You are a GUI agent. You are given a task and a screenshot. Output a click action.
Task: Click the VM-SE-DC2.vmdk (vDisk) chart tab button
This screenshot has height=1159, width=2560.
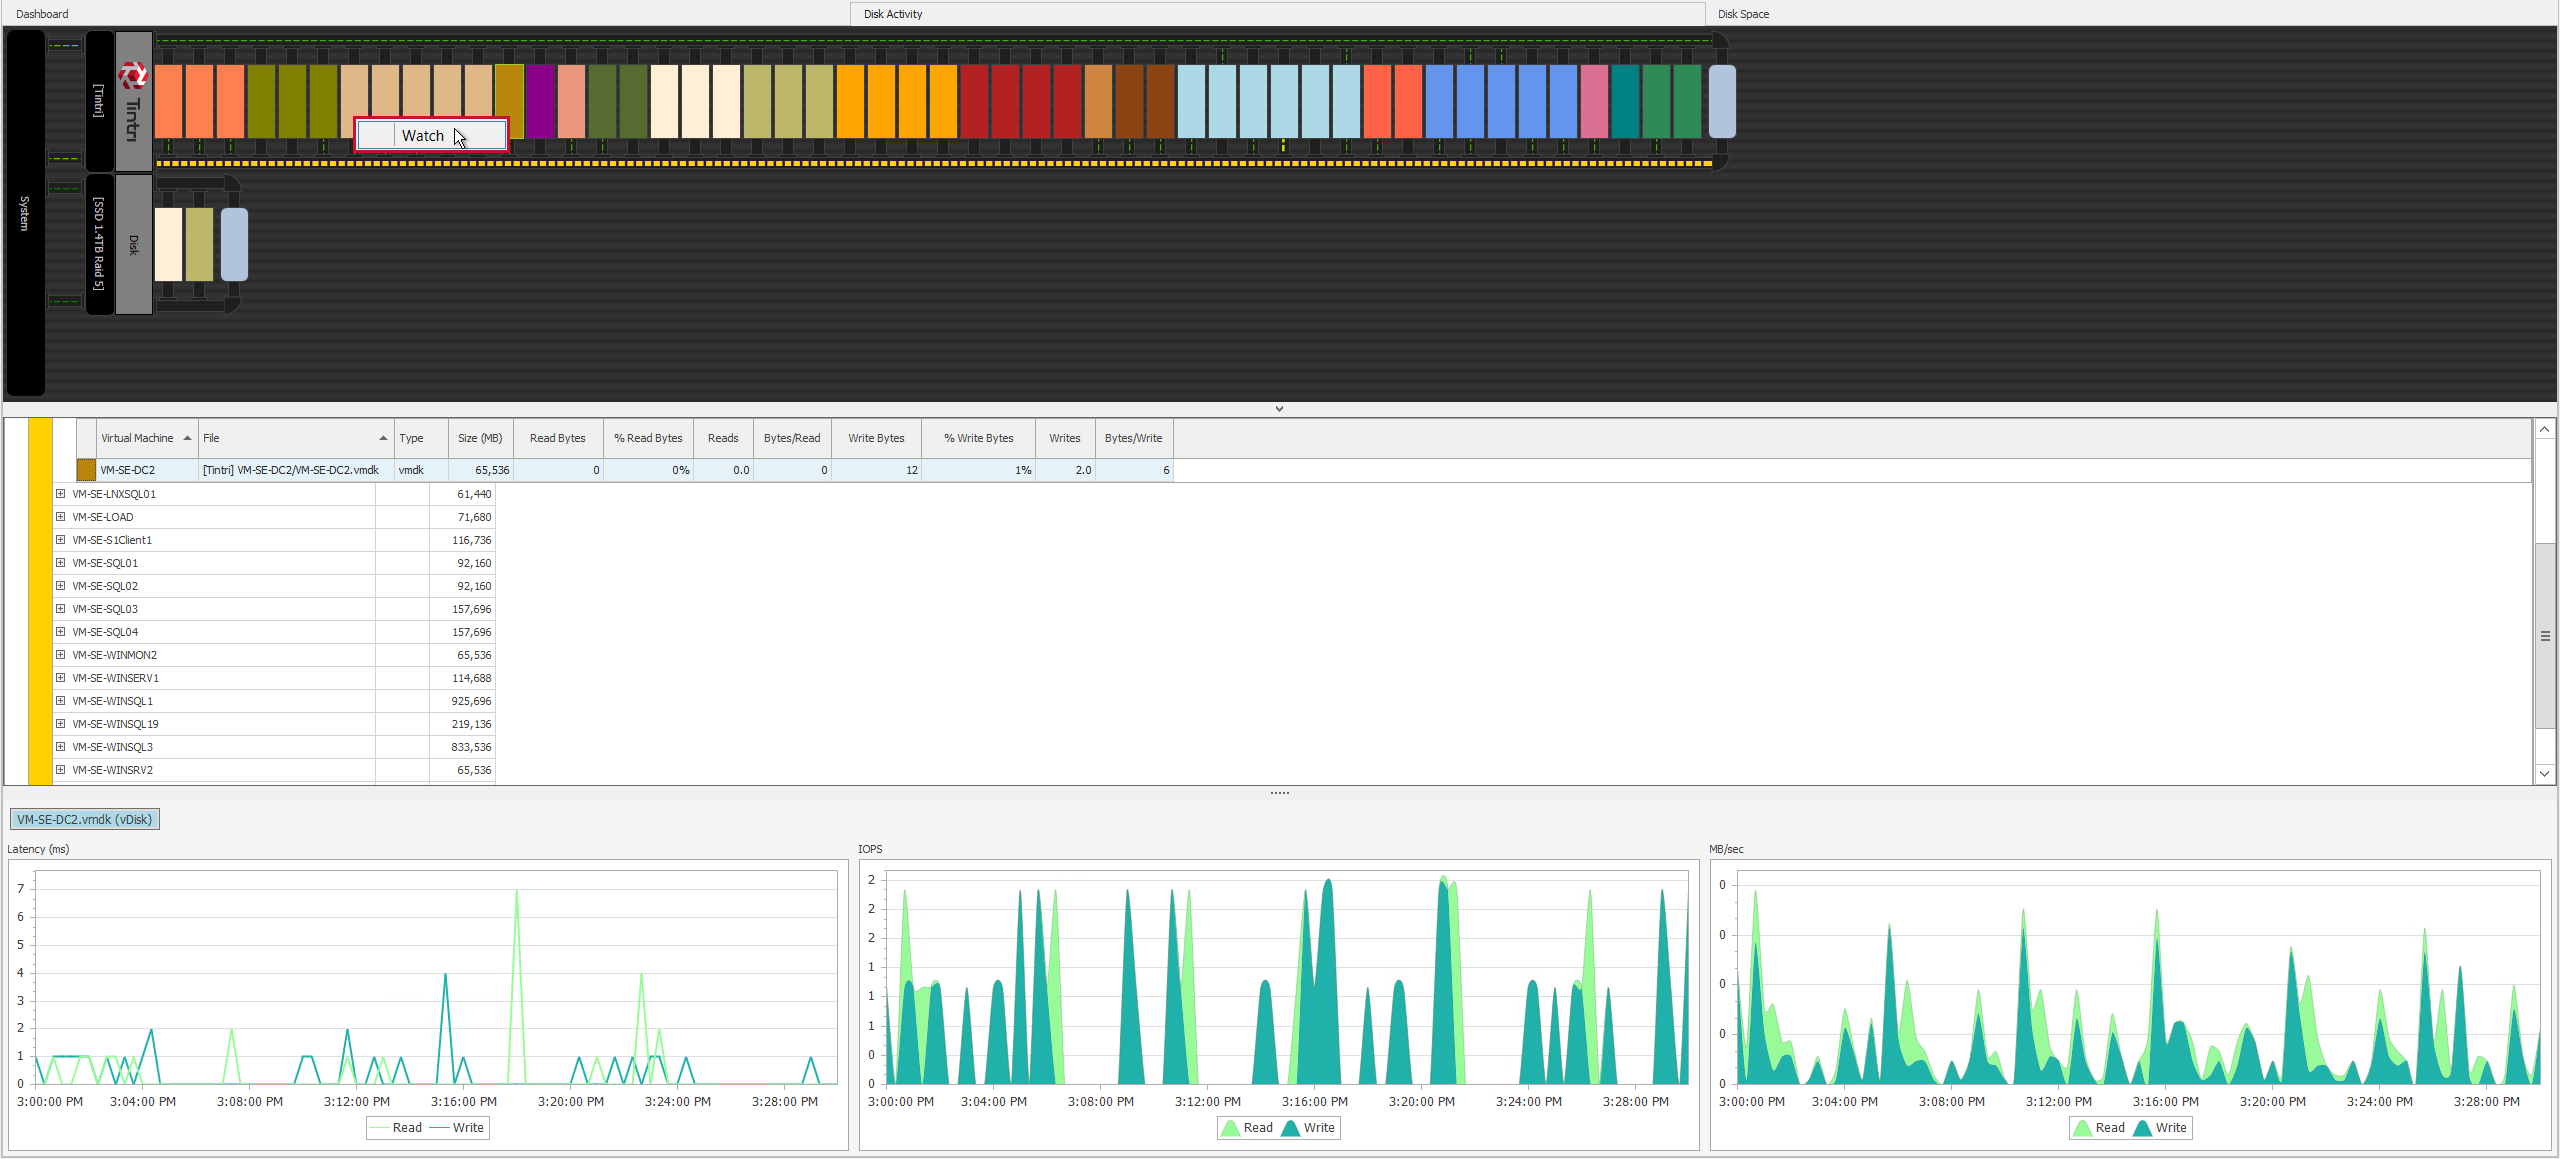85,819
